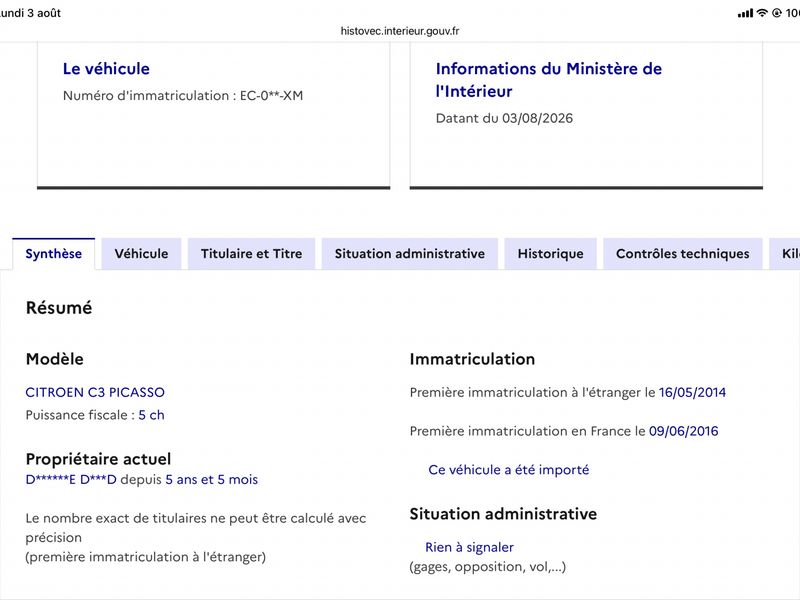Click the Immatriculation heading
The image size is (800, 600).
472,359
